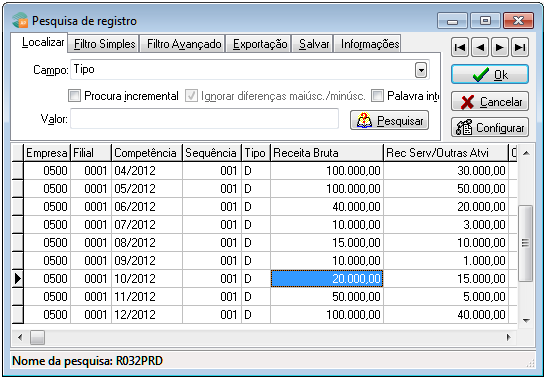546x379 pixels.
Task: Select the Competência cell 08/2012
Action: pos(147,243)
